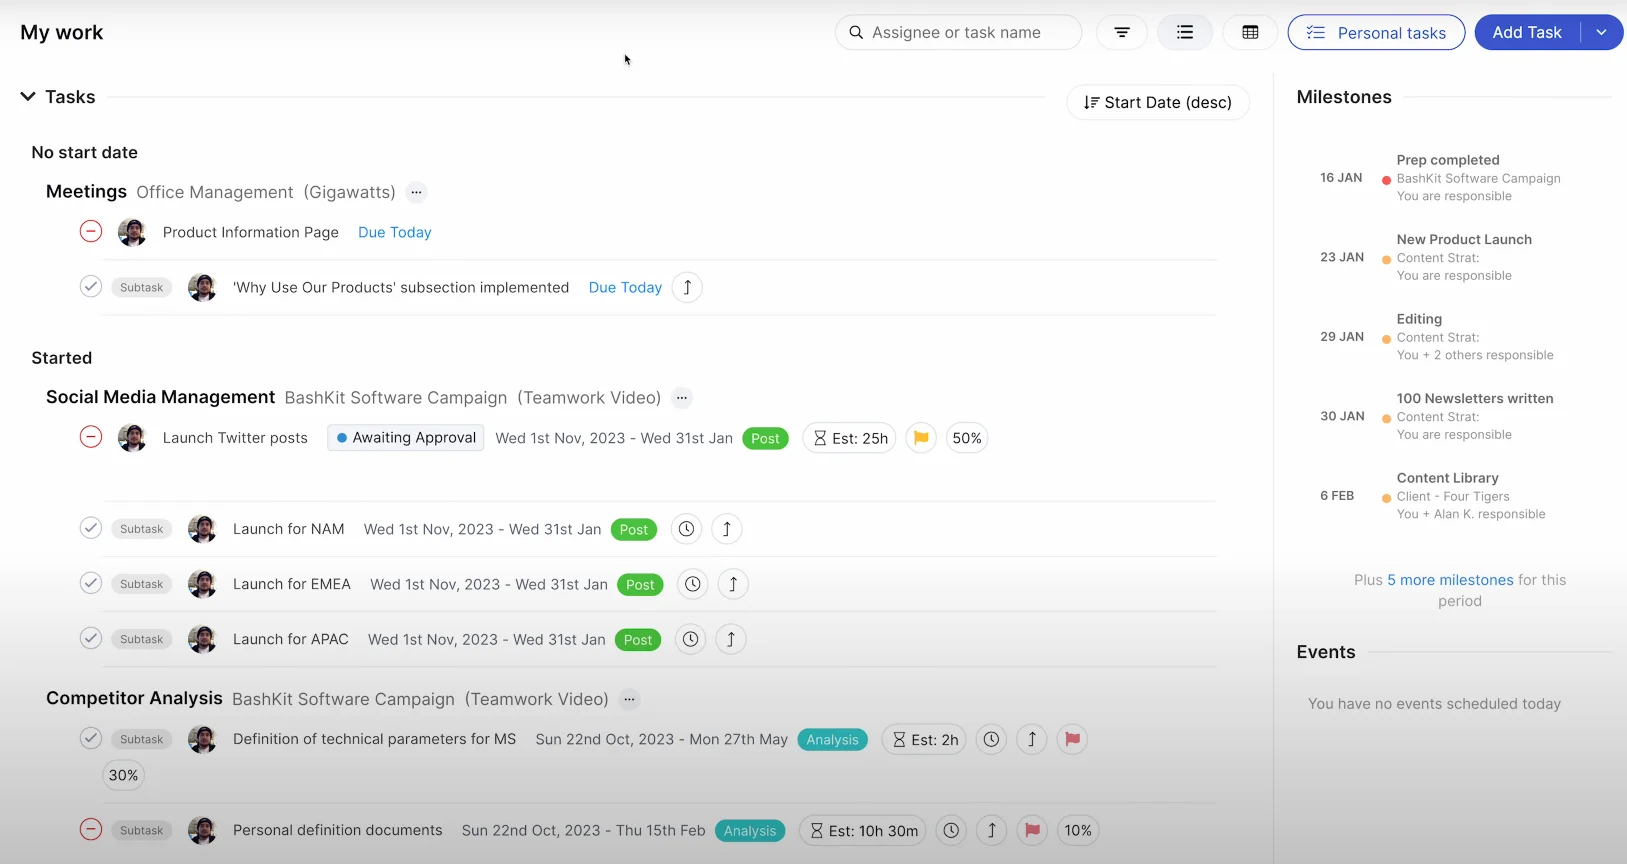
Task: Switch to list view icon
Action: (x=1185, y=32)
